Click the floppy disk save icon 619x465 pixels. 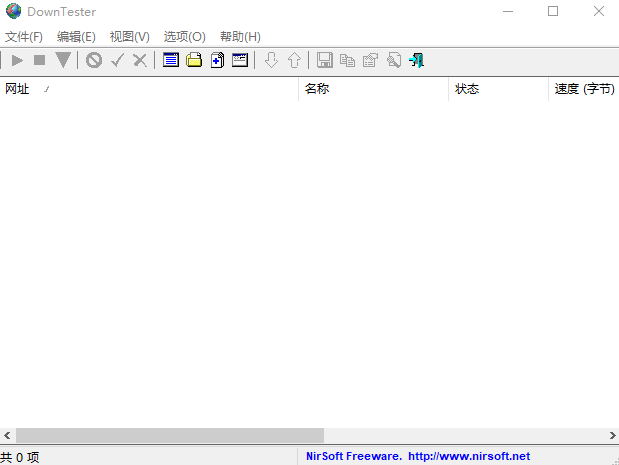[325, 61]
